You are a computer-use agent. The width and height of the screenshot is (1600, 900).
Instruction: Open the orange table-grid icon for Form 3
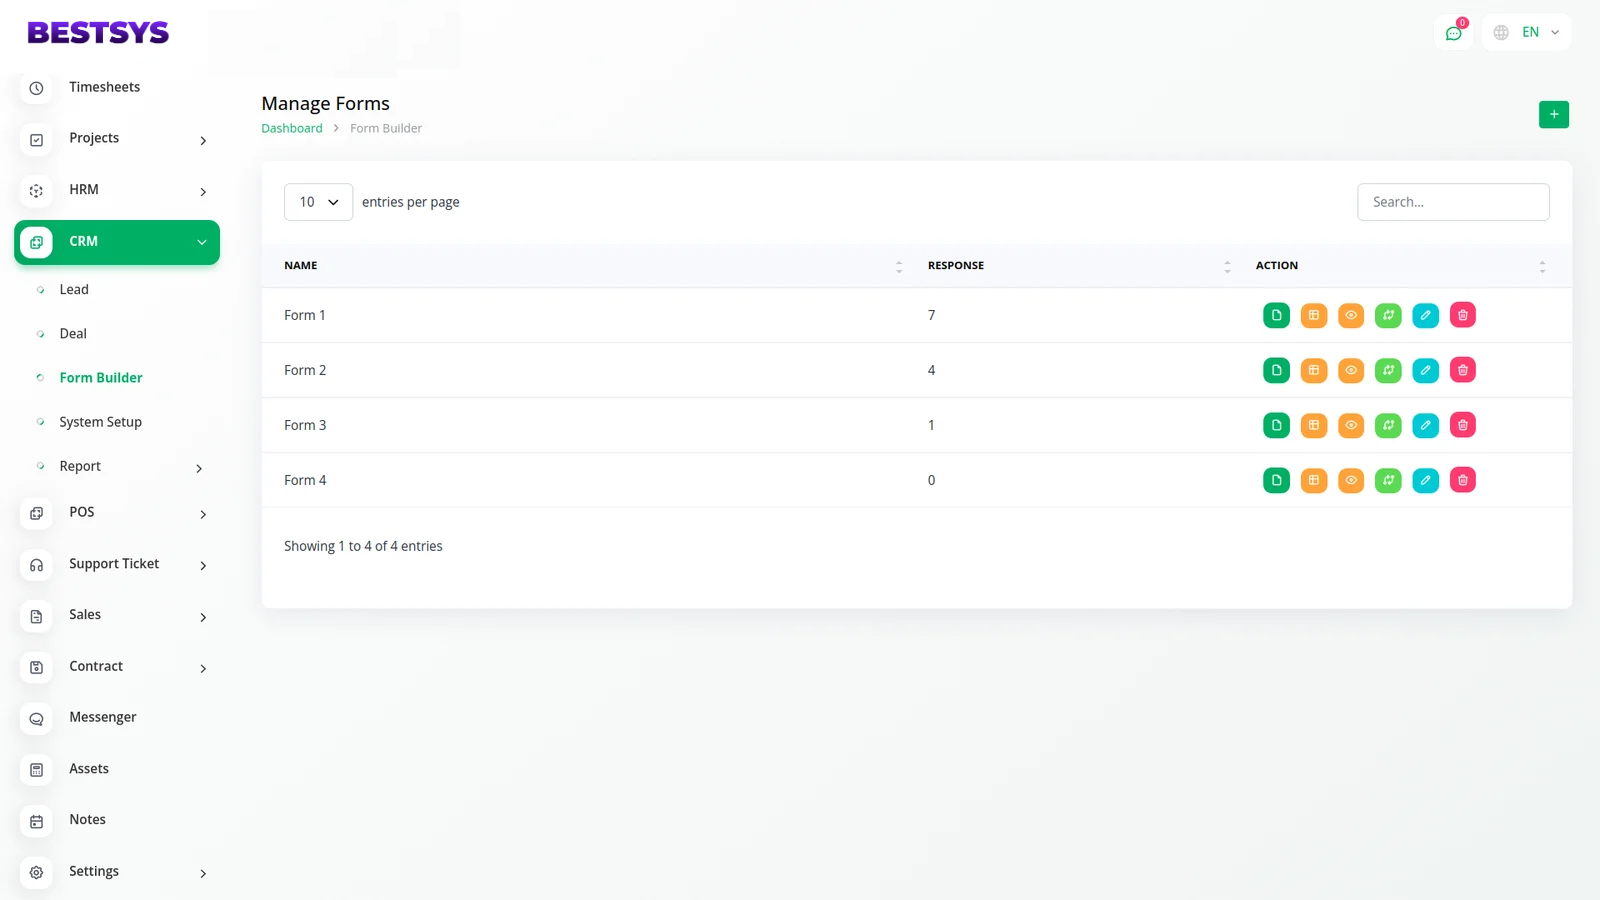(1313, 425)
